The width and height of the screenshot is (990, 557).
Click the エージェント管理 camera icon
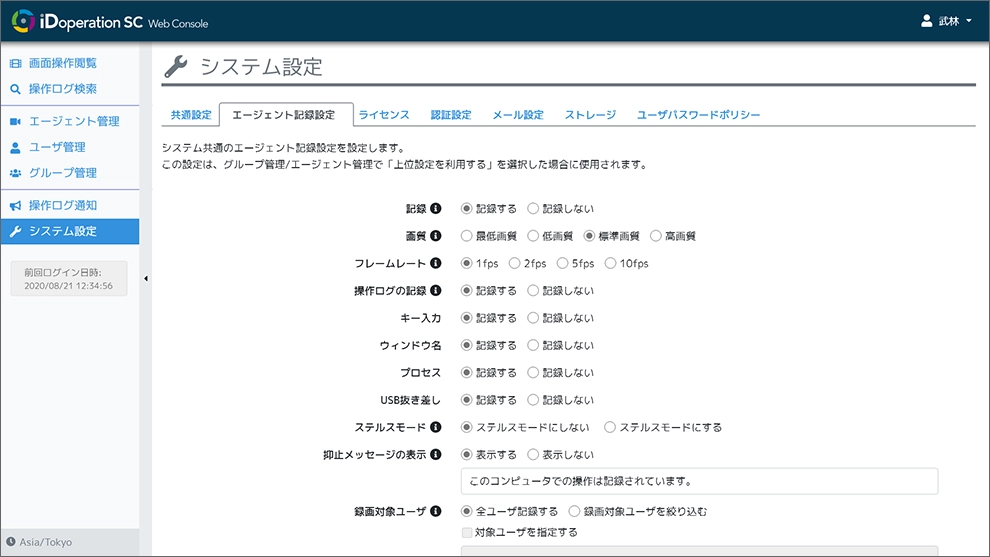coord(15,121)
